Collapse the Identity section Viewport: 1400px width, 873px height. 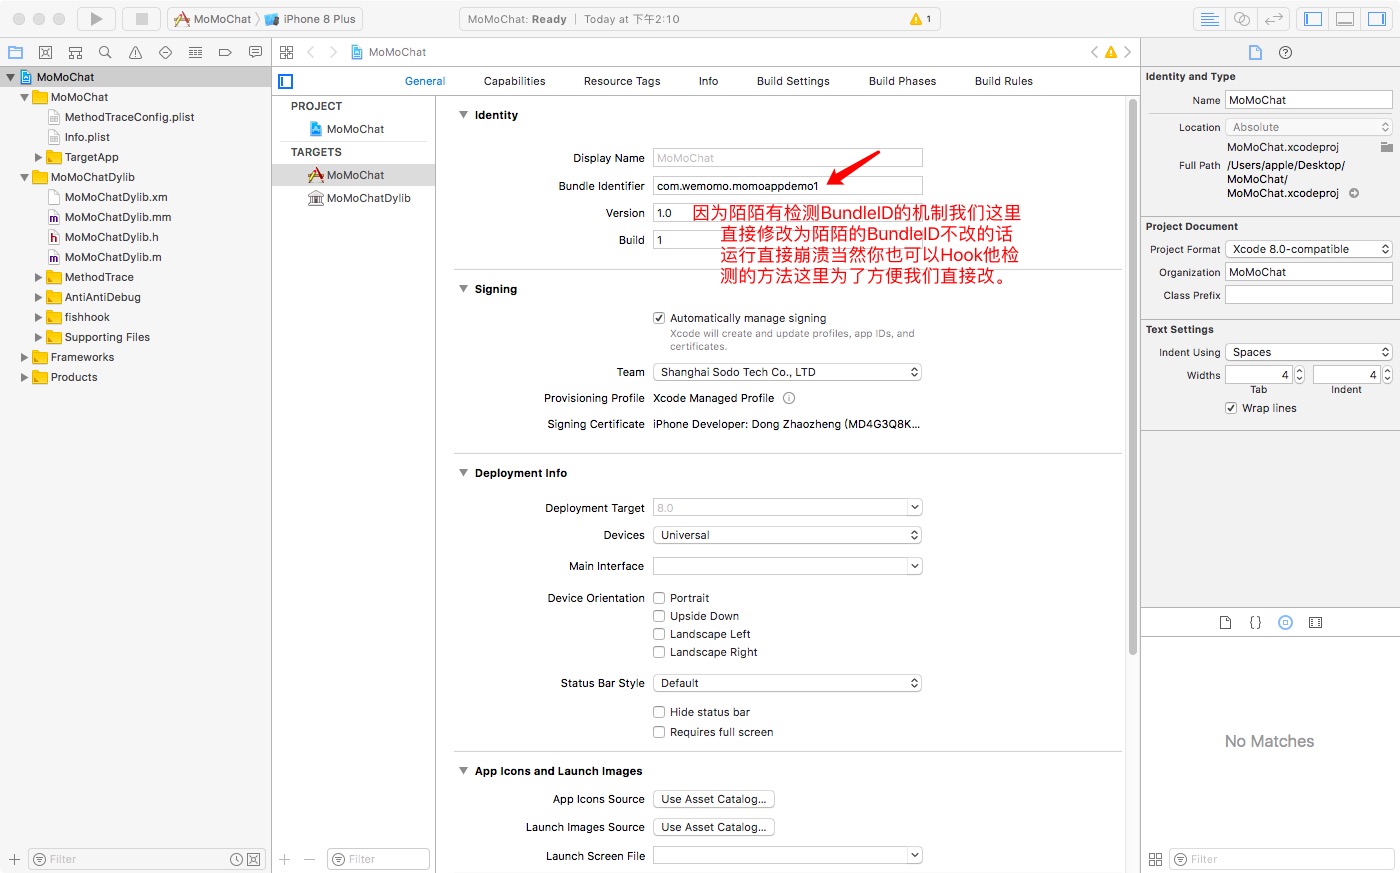463,115
